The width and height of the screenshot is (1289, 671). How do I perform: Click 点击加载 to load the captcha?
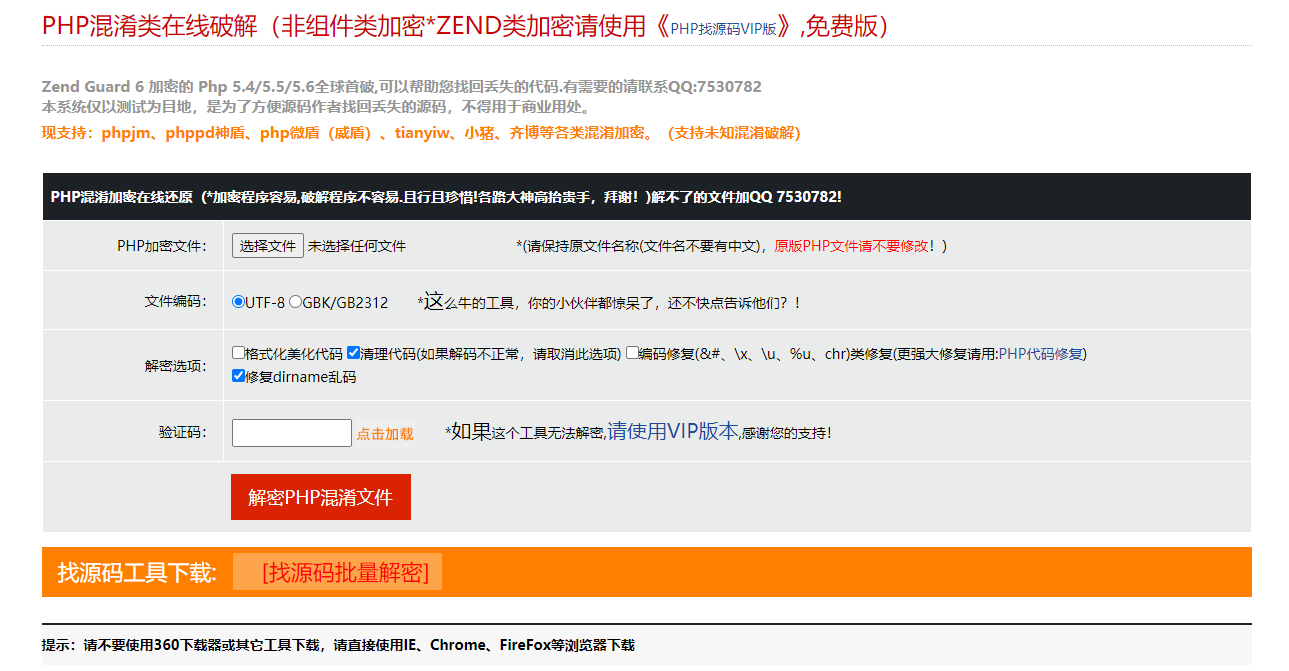(x=385, y=434)
